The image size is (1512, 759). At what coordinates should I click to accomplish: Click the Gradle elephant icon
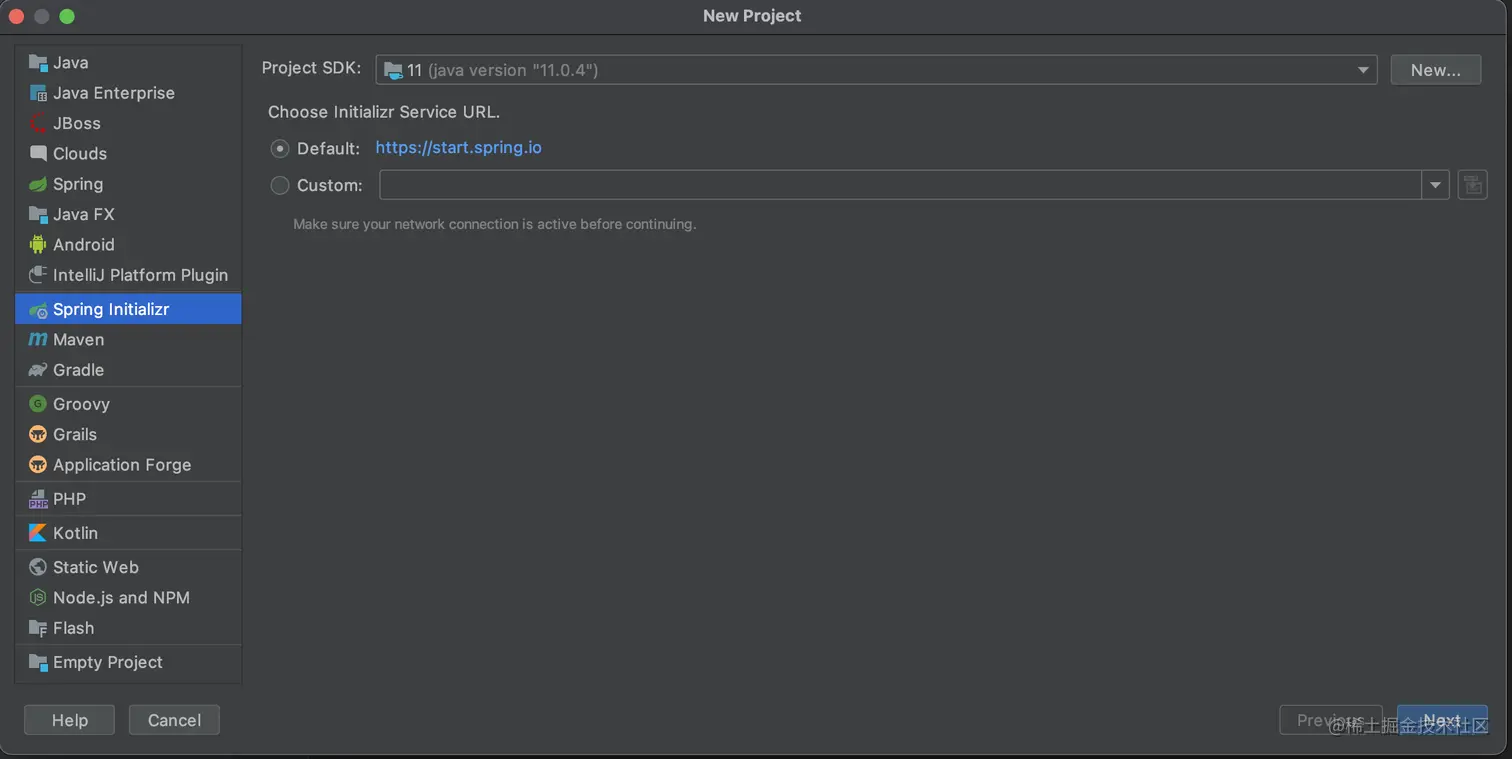[x=38, y=370]
